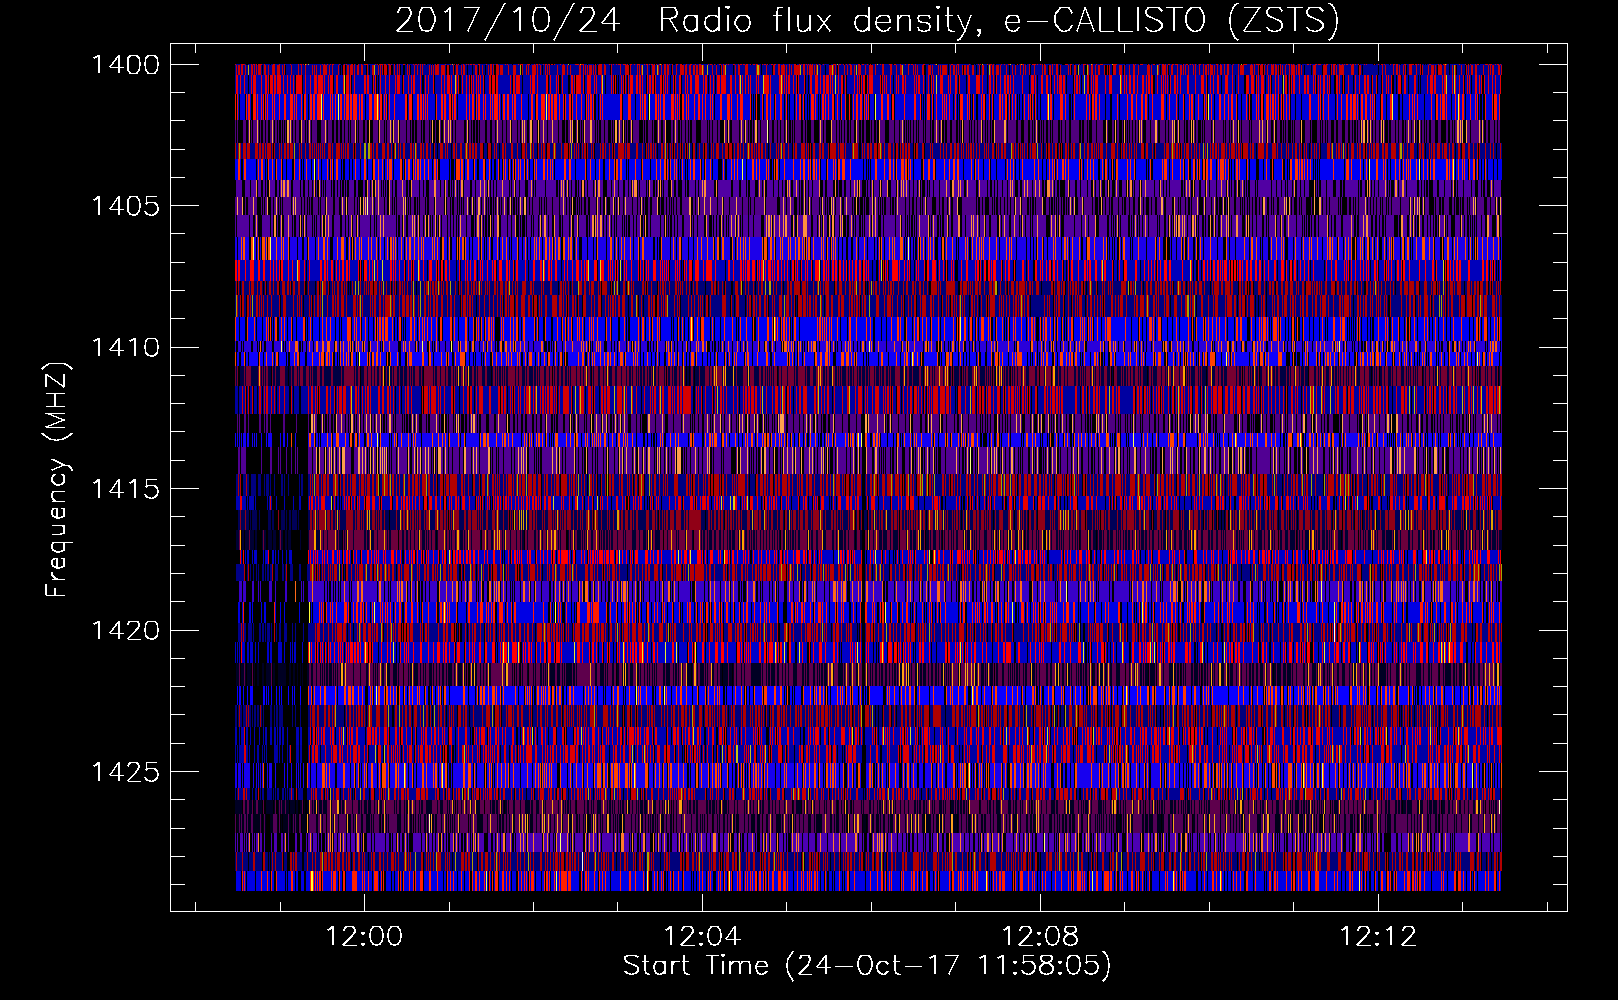
Task: Click inside the radio spectrogram image
Action: point(868,477)
